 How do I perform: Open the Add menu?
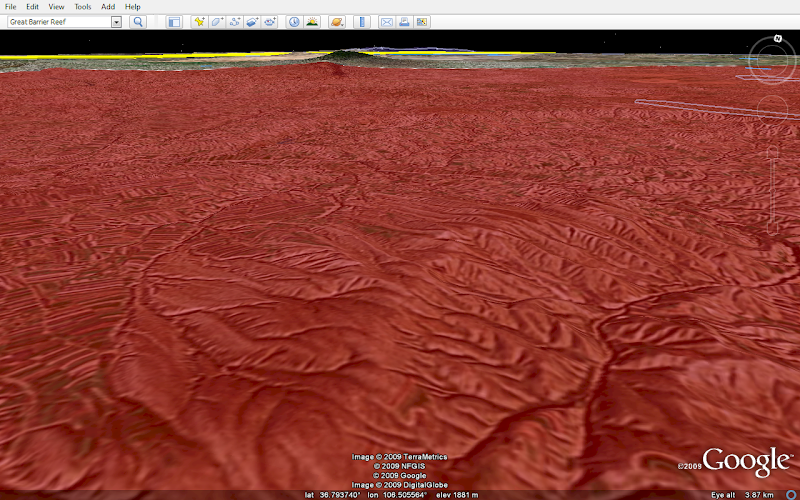[108, 6]
